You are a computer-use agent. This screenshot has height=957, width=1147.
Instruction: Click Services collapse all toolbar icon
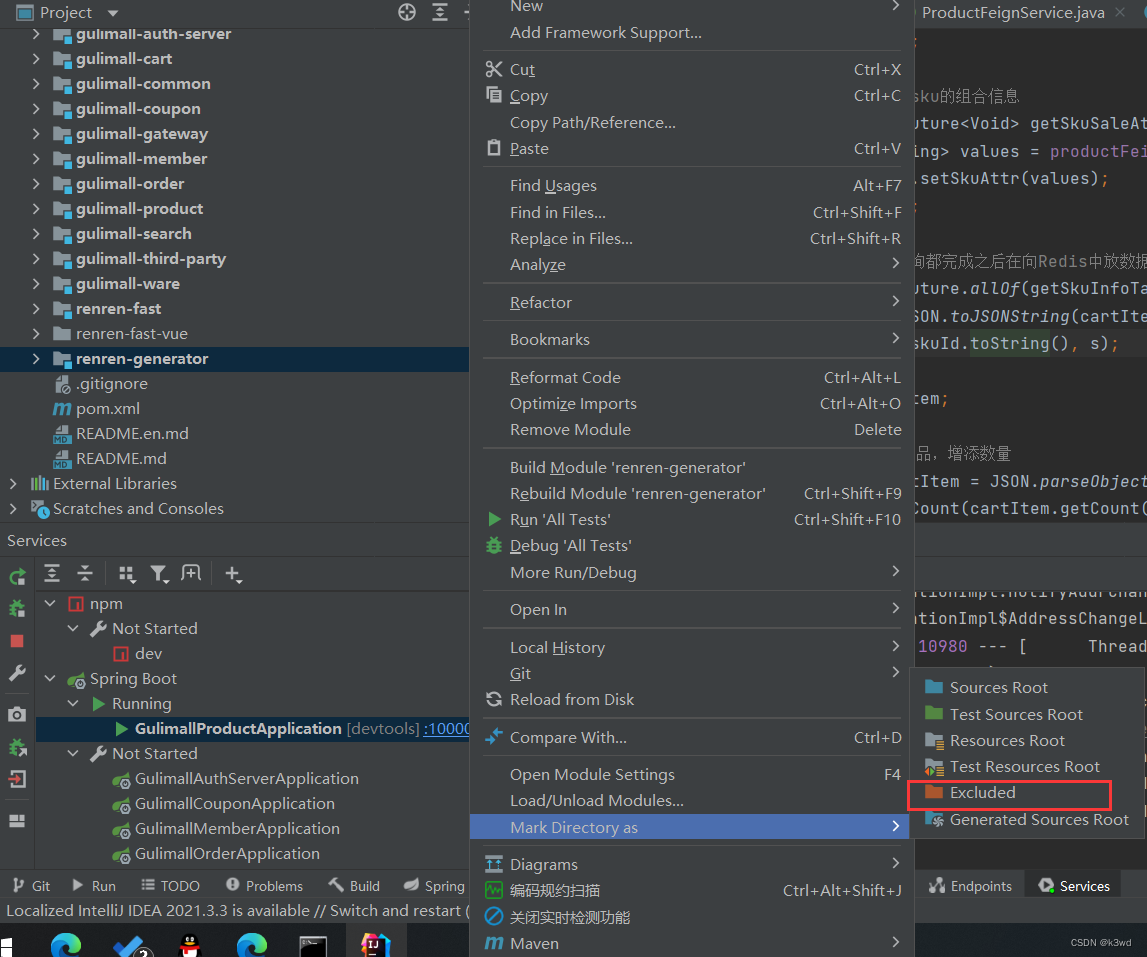point(85,574)
